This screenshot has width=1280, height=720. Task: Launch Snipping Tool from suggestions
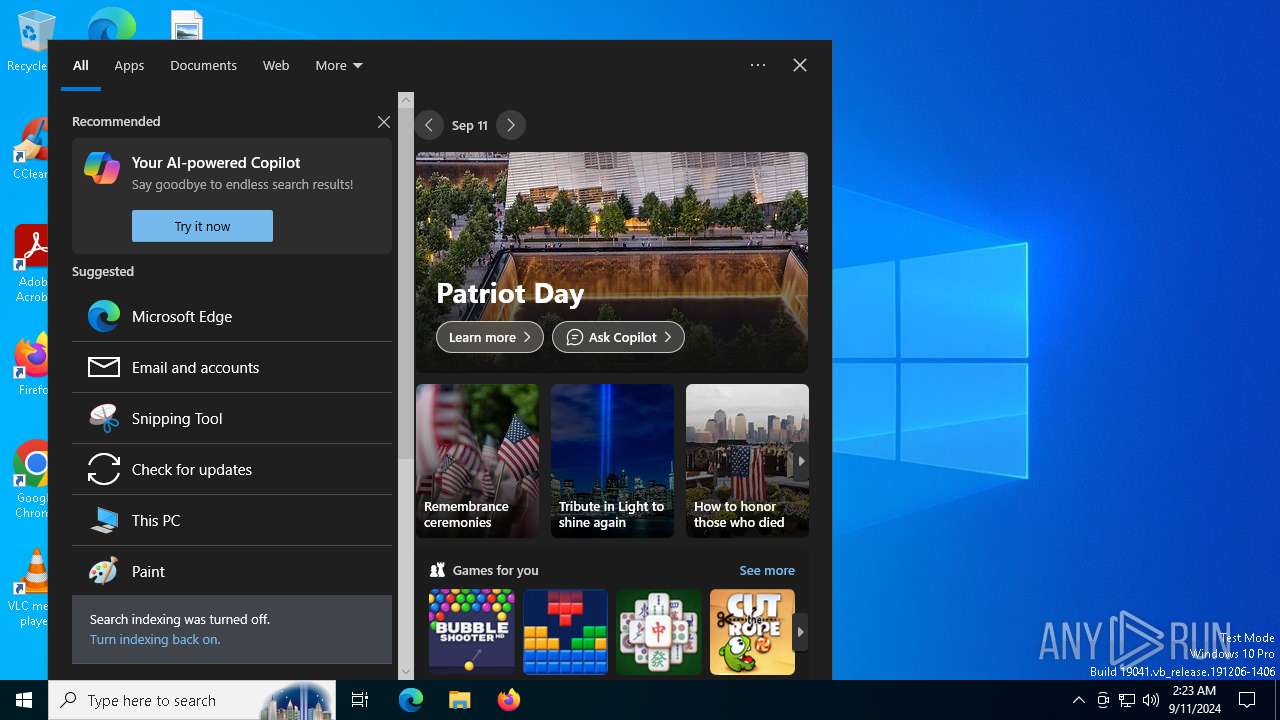[x=232, y=418]
